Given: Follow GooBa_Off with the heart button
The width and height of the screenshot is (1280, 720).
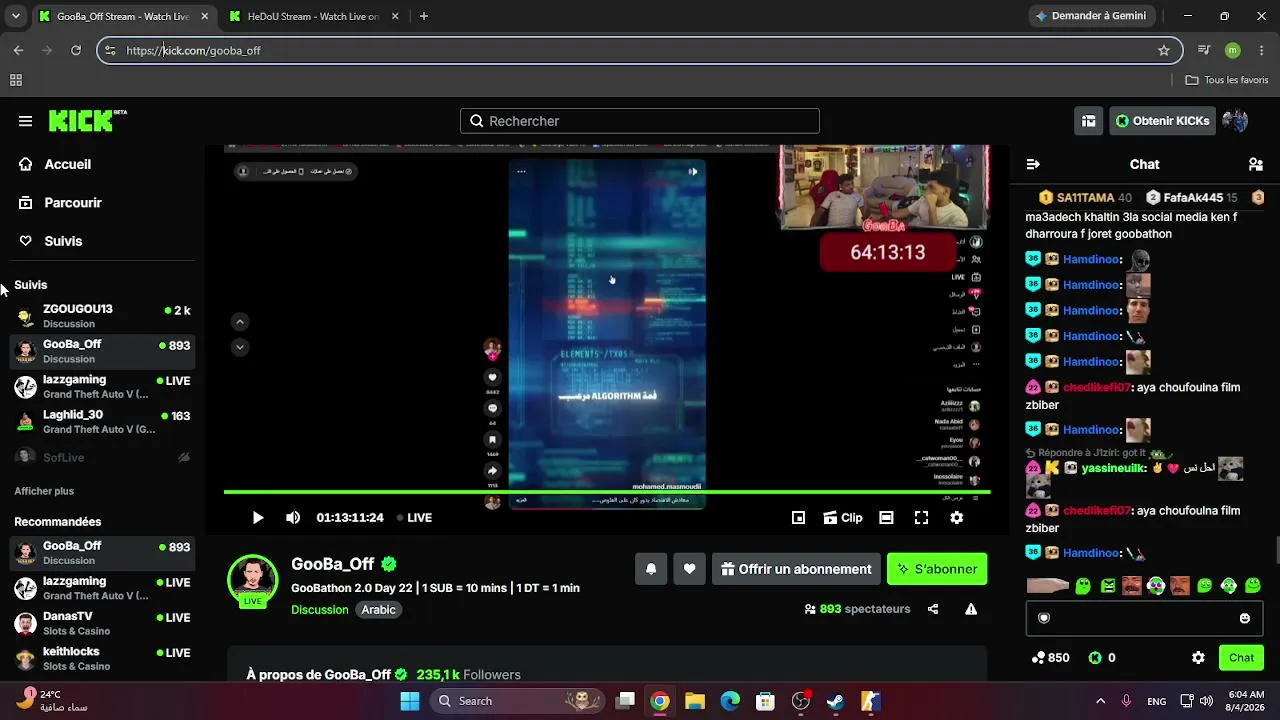Looking at the screenshot, I should pyautogui.click(x=689, y=569).
